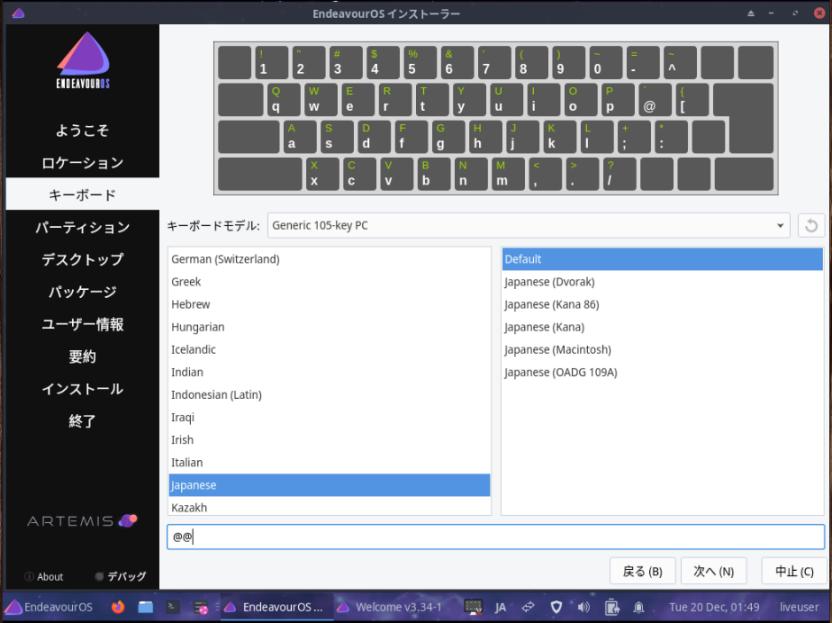Select German (Switzerland) layout
This screenshot has width=832, height=623.
tap(329, 259)
